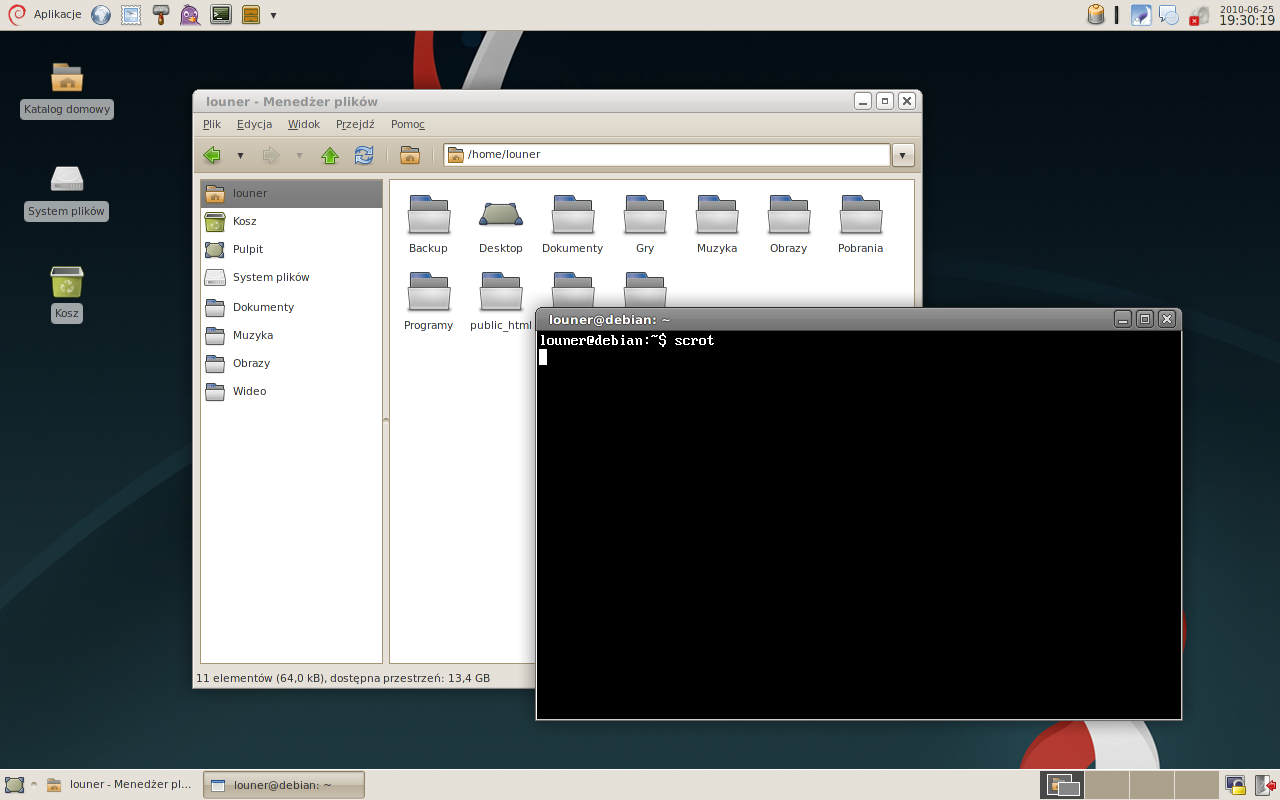Select Obrazy in the sidebar
The height and width of the screenshot is (800, 1280).
[291, 363]
